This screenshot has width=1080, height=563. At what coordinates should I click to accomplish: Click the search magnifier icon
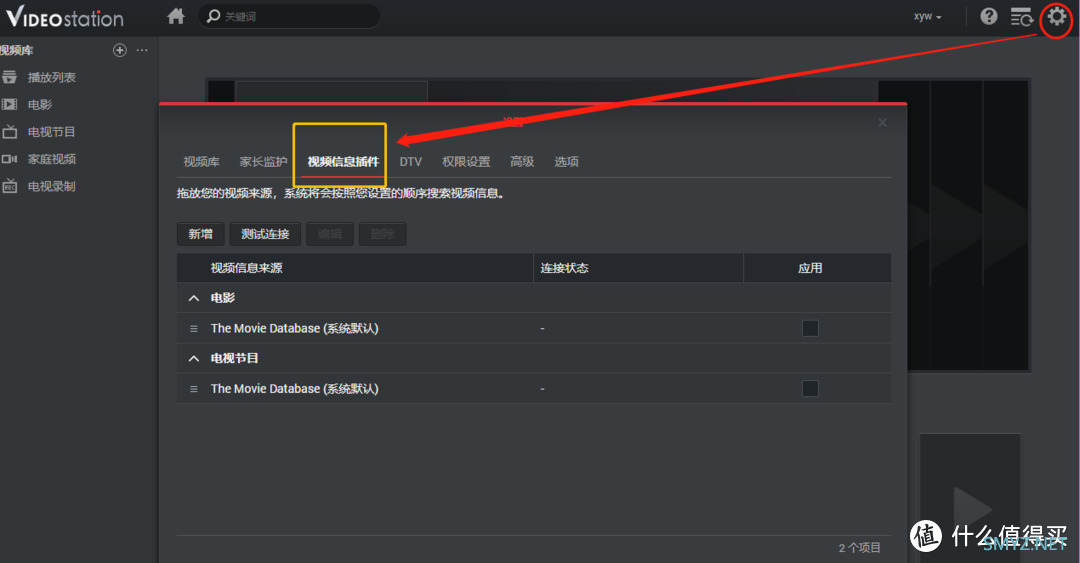click(x=214, y=16)
